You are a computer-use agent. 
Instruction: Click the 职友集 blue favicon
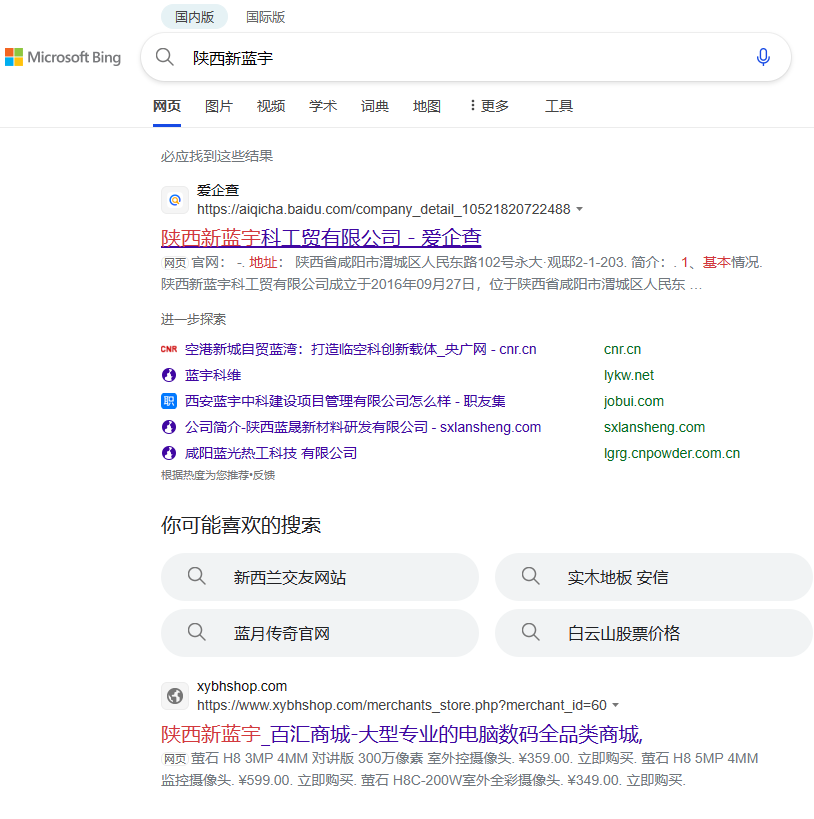tap(169, 401)
